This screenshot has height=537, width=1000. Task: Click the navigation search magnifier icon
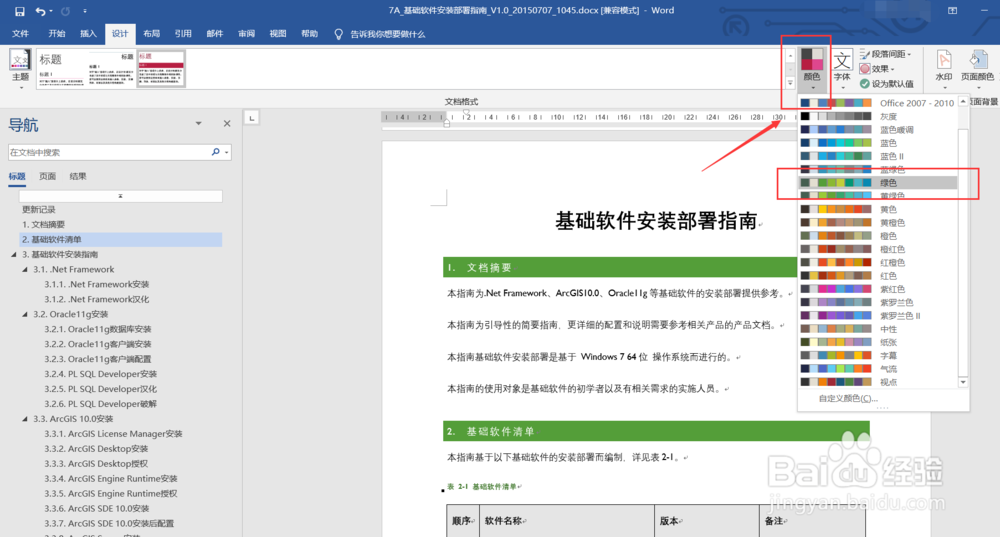pos(216,152)
